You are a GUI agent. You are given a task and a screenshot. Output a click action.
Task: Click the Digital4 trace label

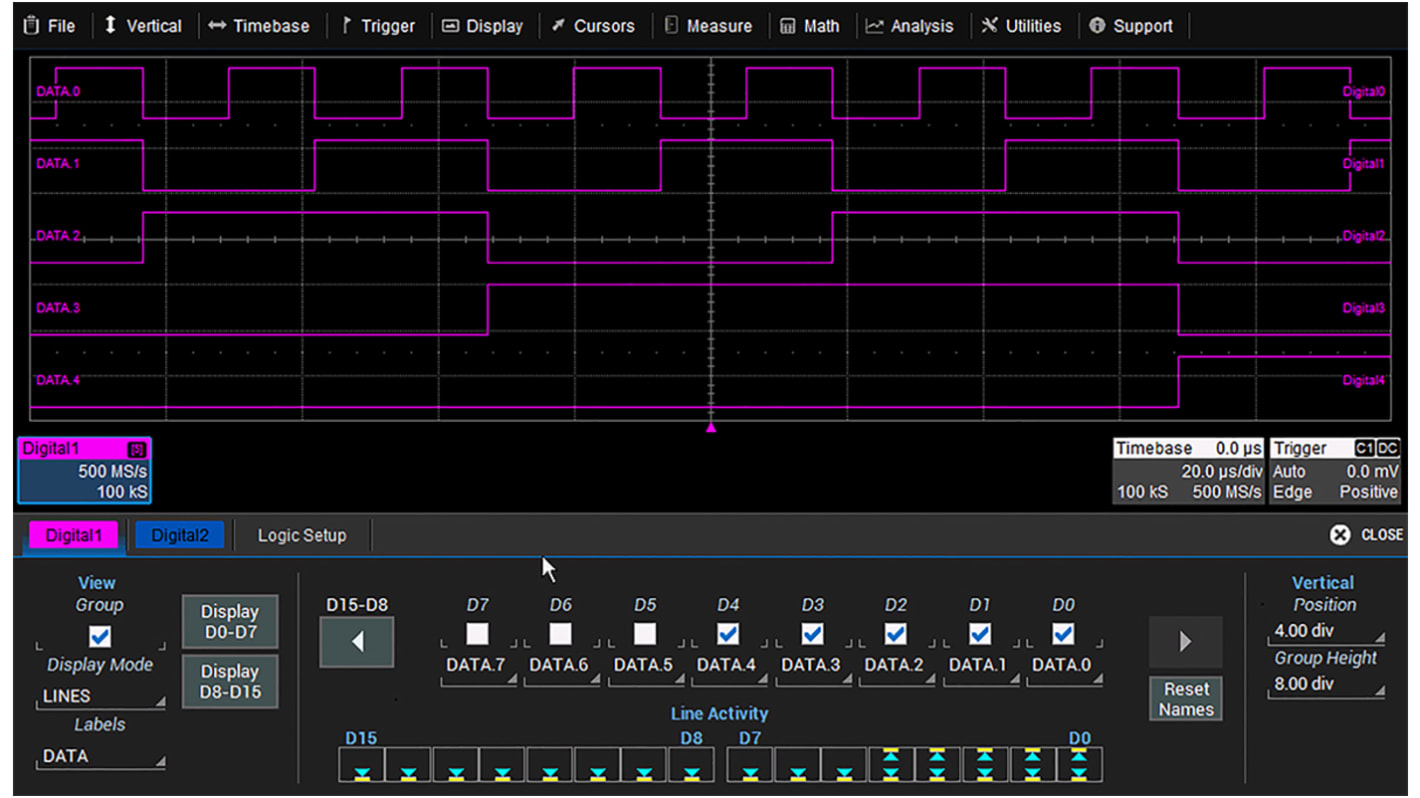[x=1364, y=380]
